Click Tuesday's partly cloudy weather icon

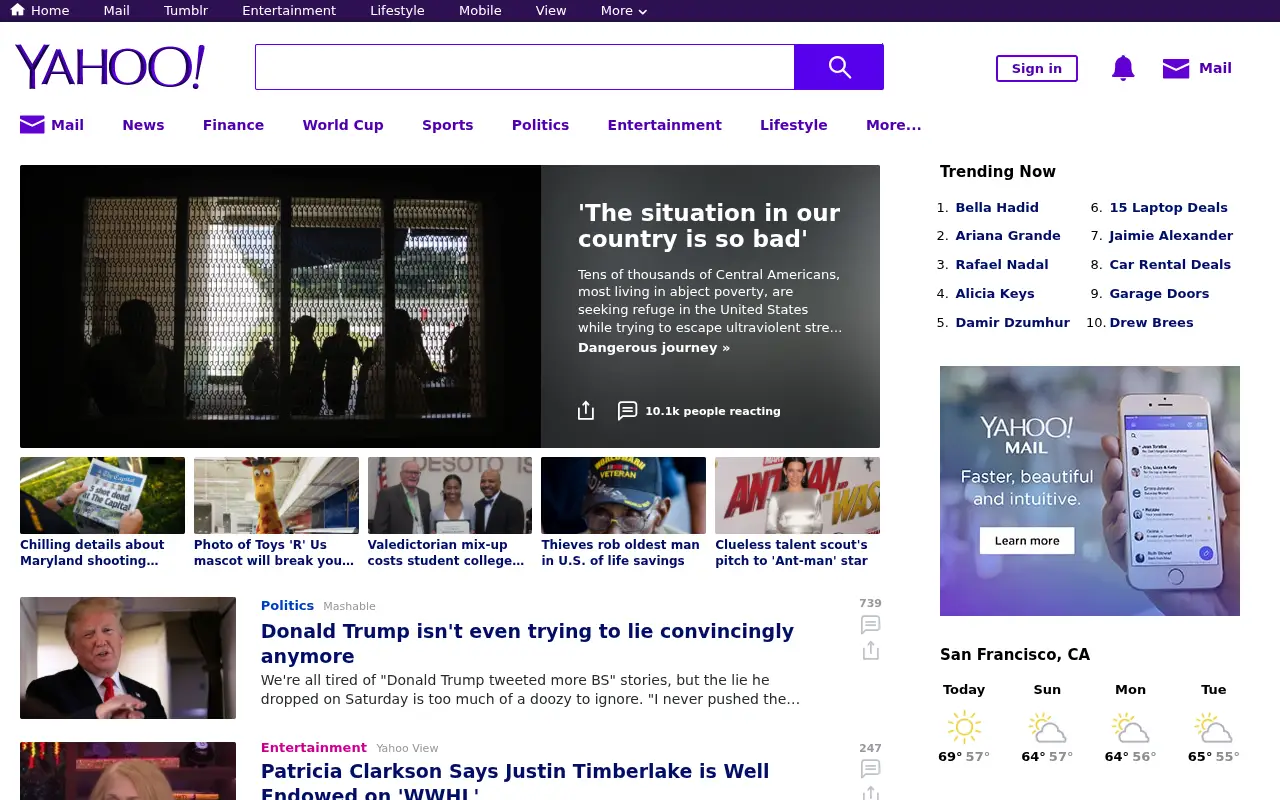pos(1213,727)
